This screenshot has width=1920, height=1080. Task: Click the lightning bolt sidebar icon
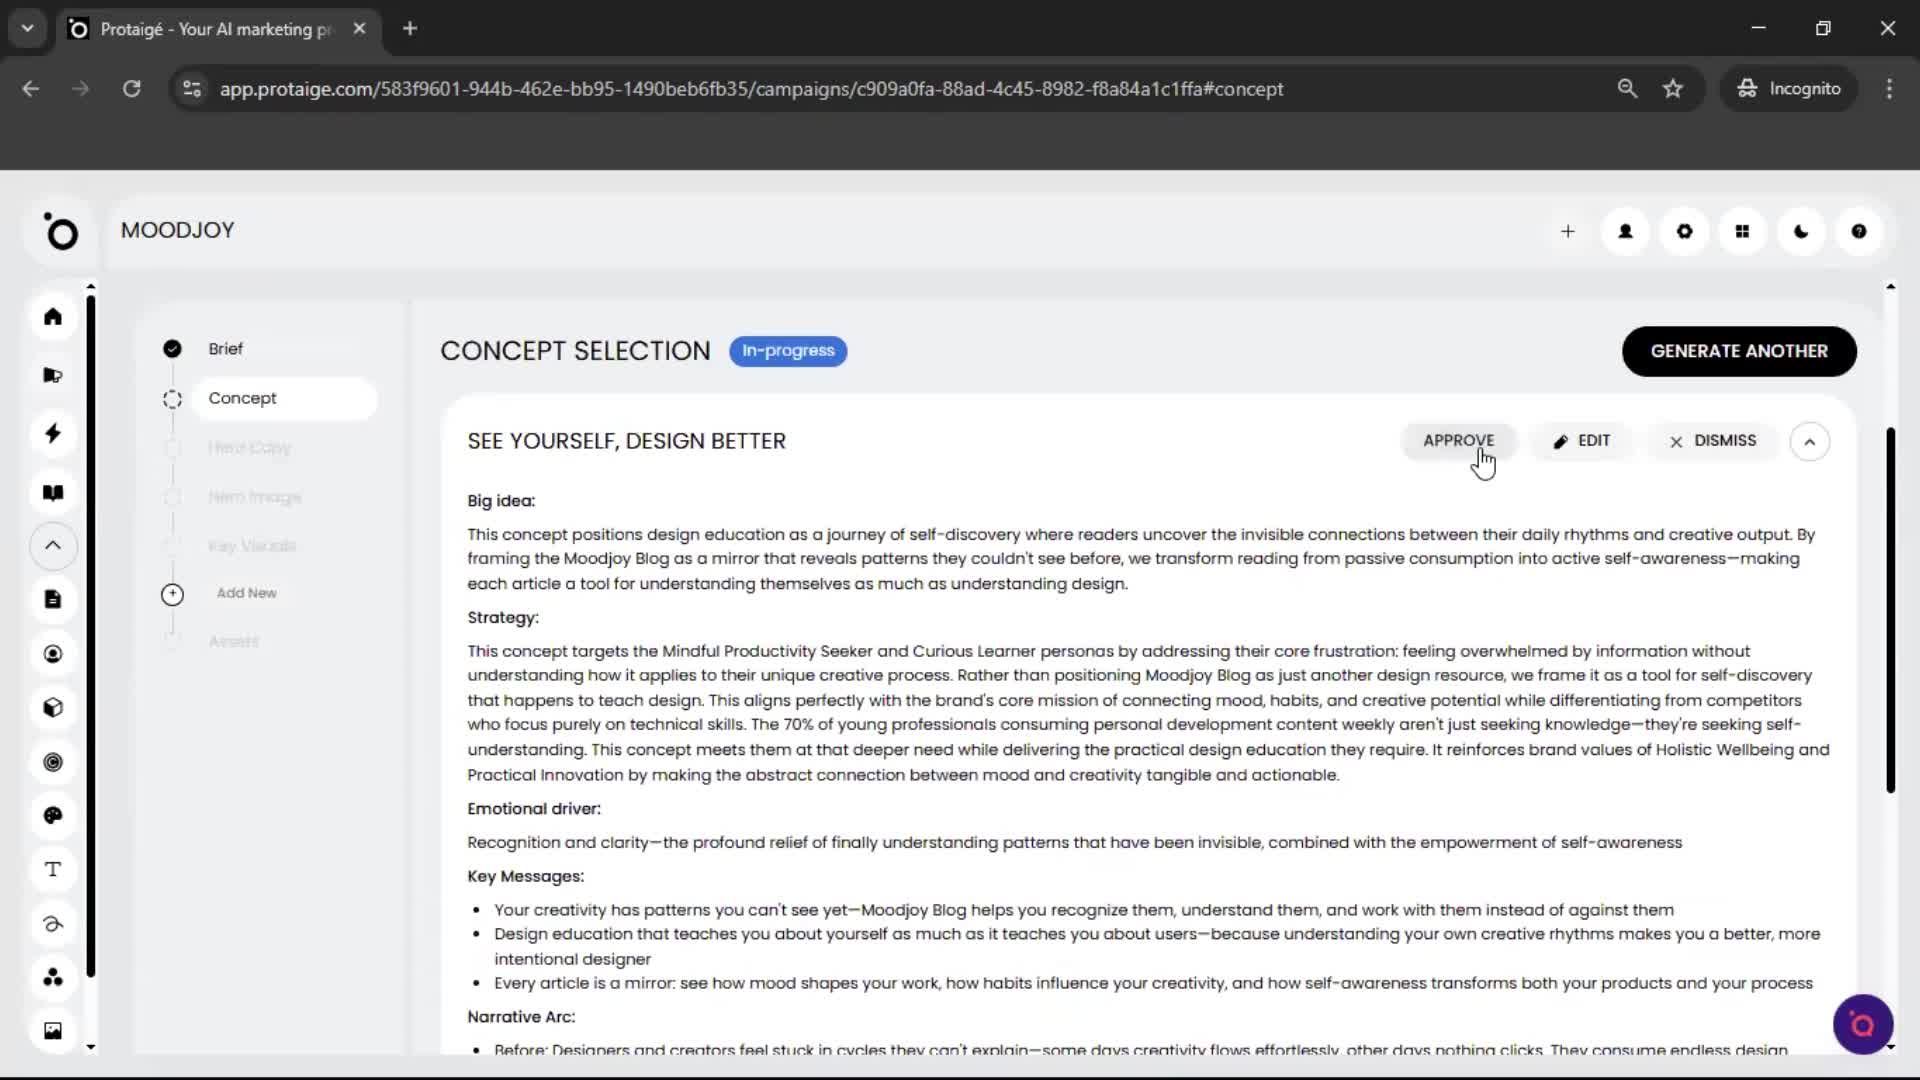tap(53, 433)
